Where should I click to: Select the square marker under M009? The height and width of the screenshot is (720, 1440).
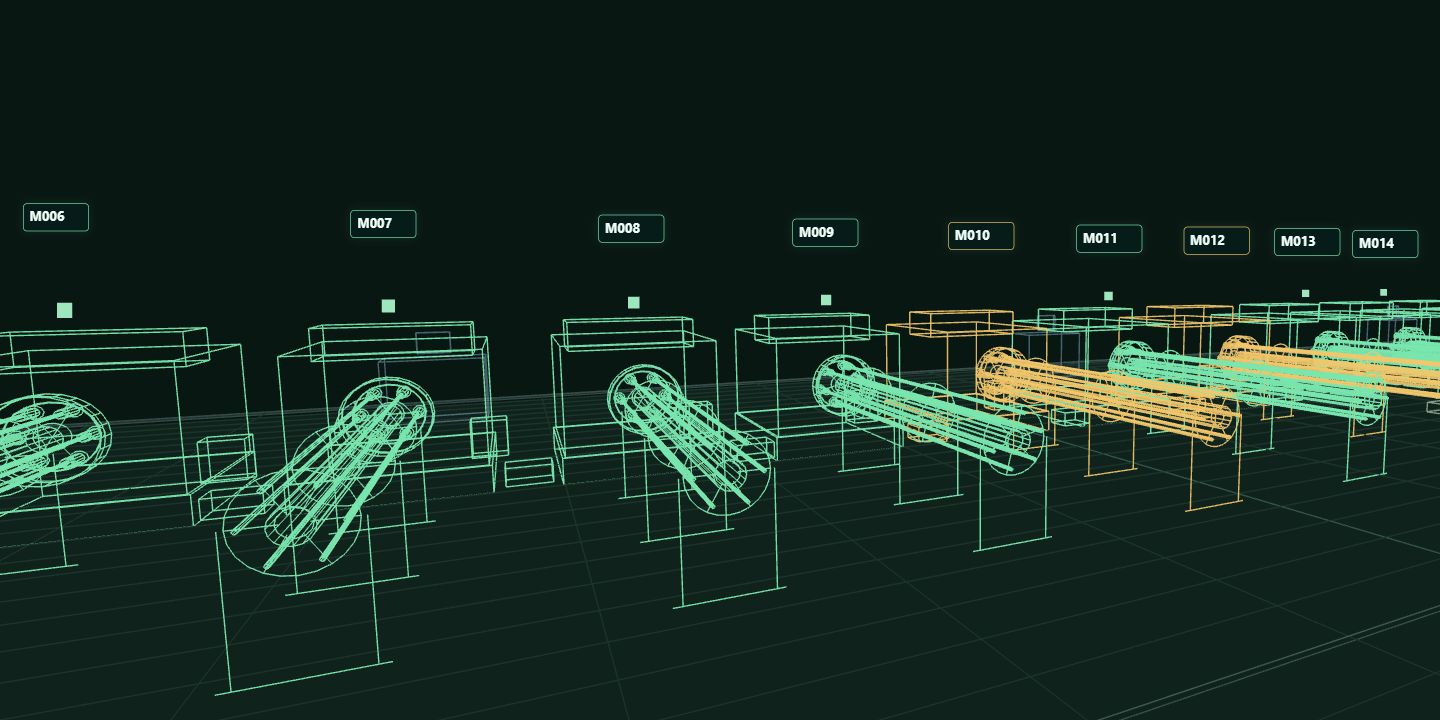click(826, 300)
